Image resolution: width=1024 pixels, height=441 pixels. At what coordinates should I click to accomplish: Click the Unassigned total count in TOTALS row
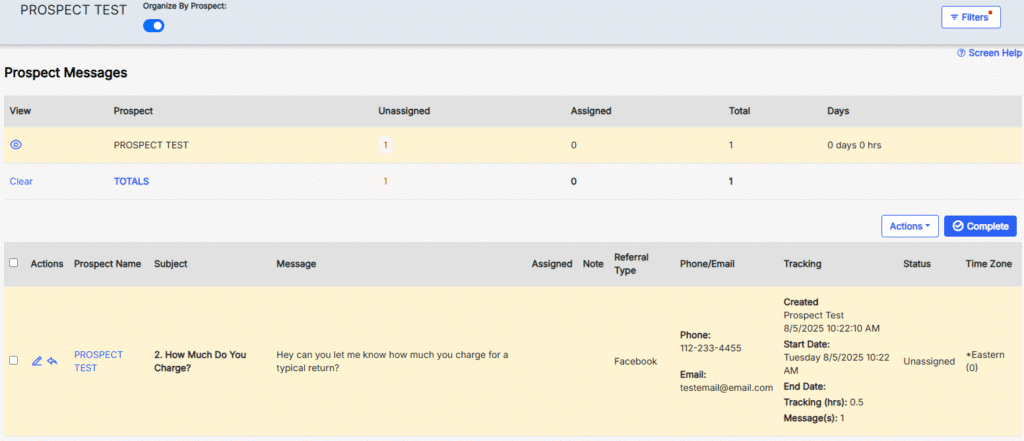(x=385, y=182)
